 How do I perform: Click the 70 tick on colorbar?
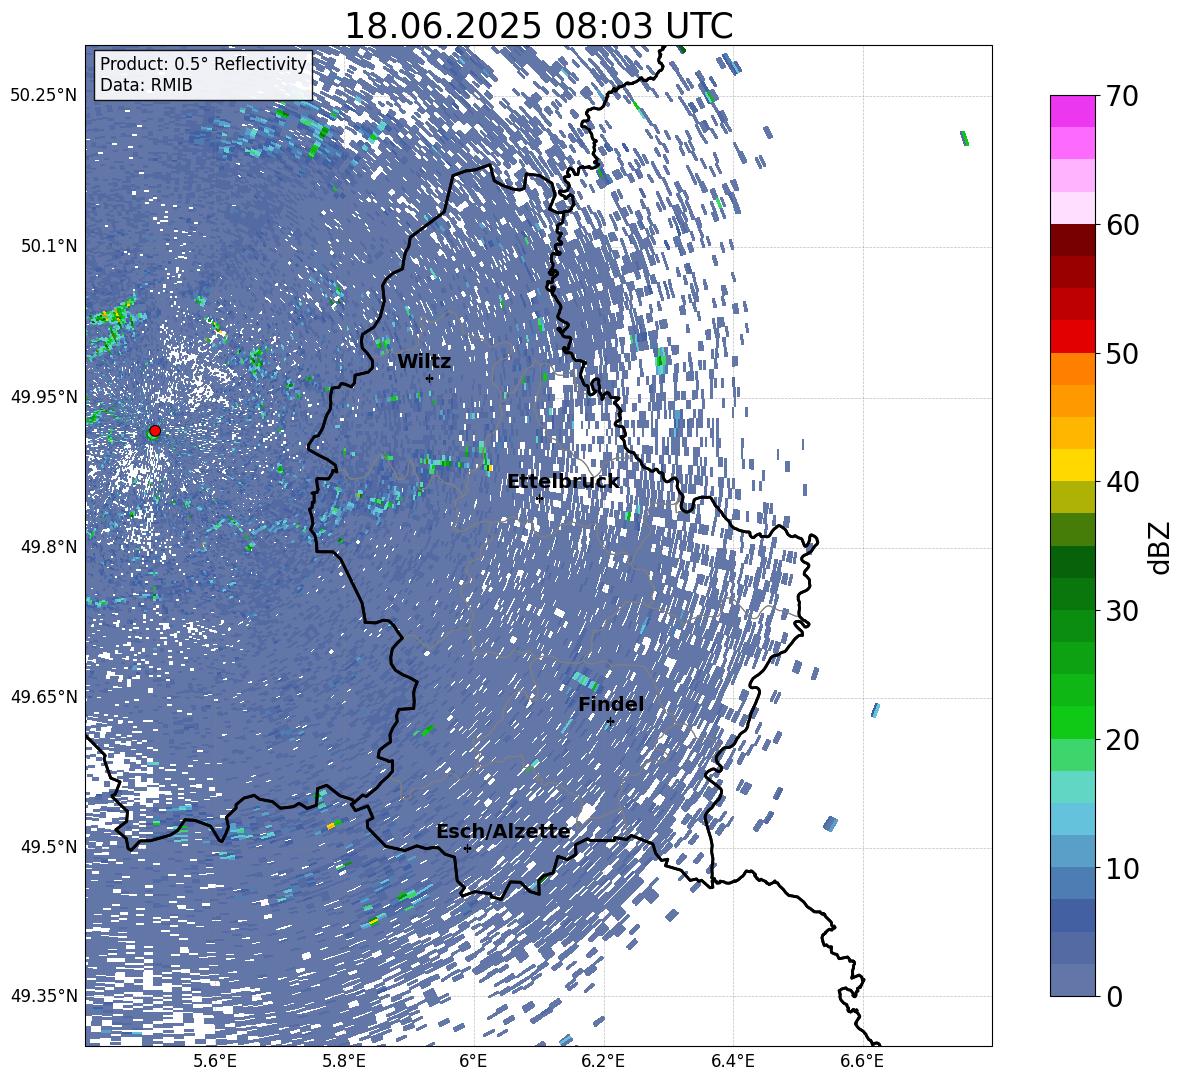tap(1123, 97)
